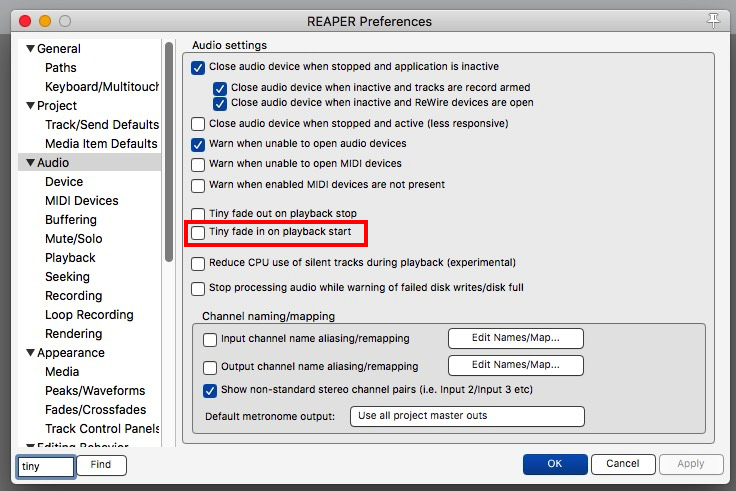The height and width of the screenshot is (491, 736).
Task: Enable reduce CPU use of silent tracks
Action: (198, 263)
